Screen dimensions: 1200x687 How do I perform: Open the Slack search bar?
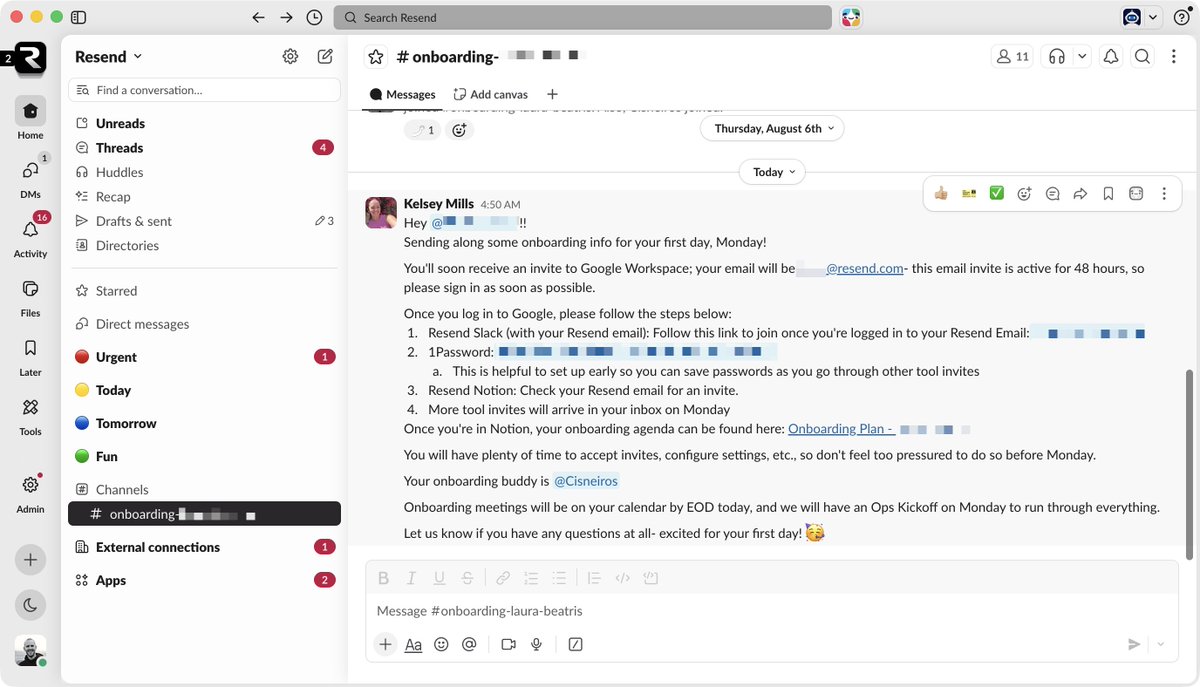click(583, 17)
